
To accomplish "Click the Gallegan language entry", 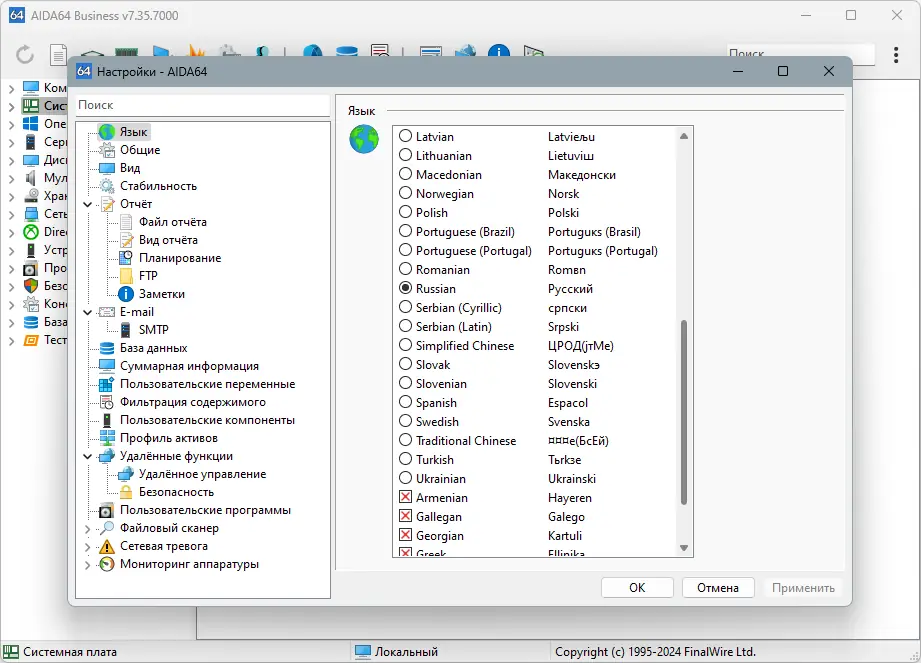I will tap(438, 517).
